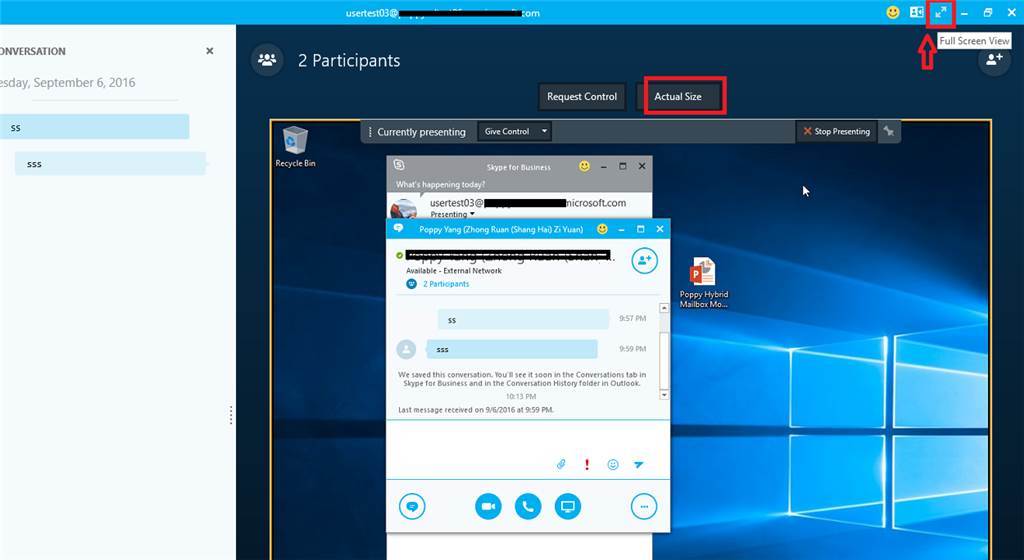Click the invite more people icon in meeting window

click(x=994, y=60)
